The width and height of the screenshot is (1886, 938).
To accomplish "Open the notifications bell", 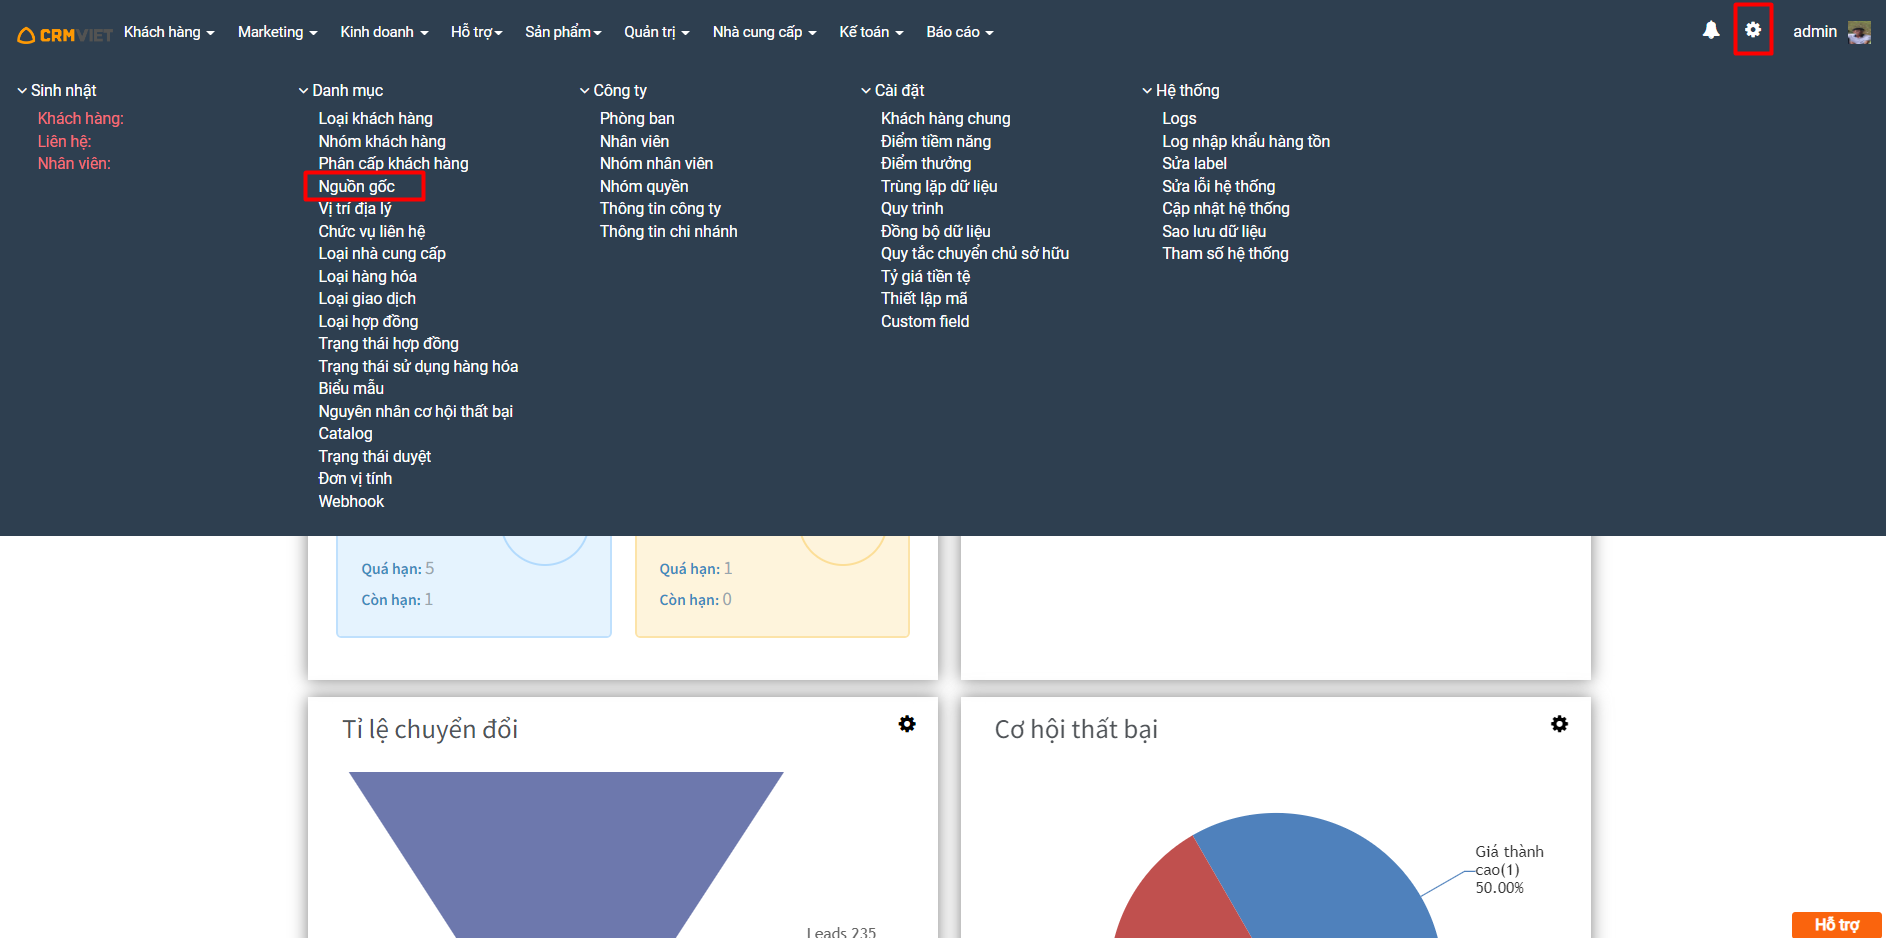I will point(1711,30).
